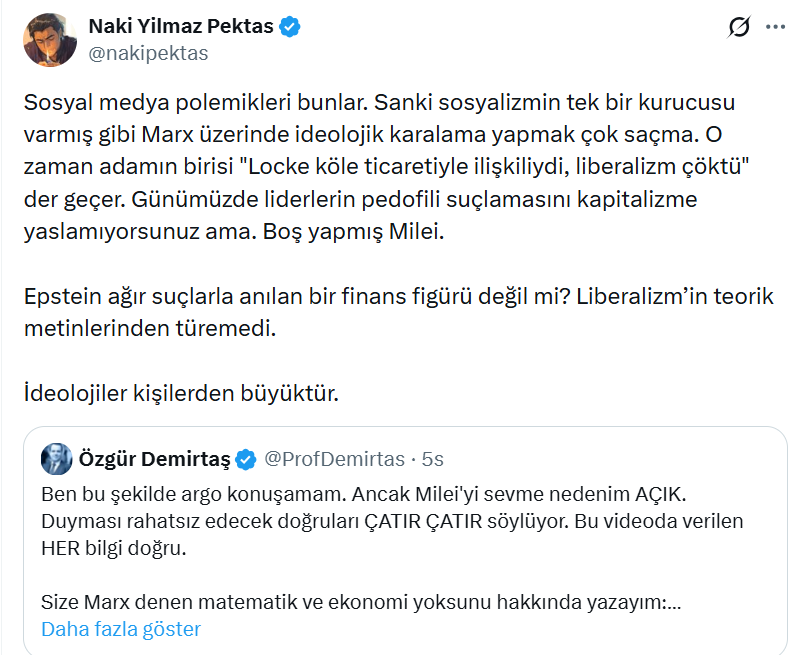Image resolution: width=808 pixels, height=655 pixels.
Task: Click the paragraph starting "Epstein ağır suçlarla"
Action: [x=384, y=313]
